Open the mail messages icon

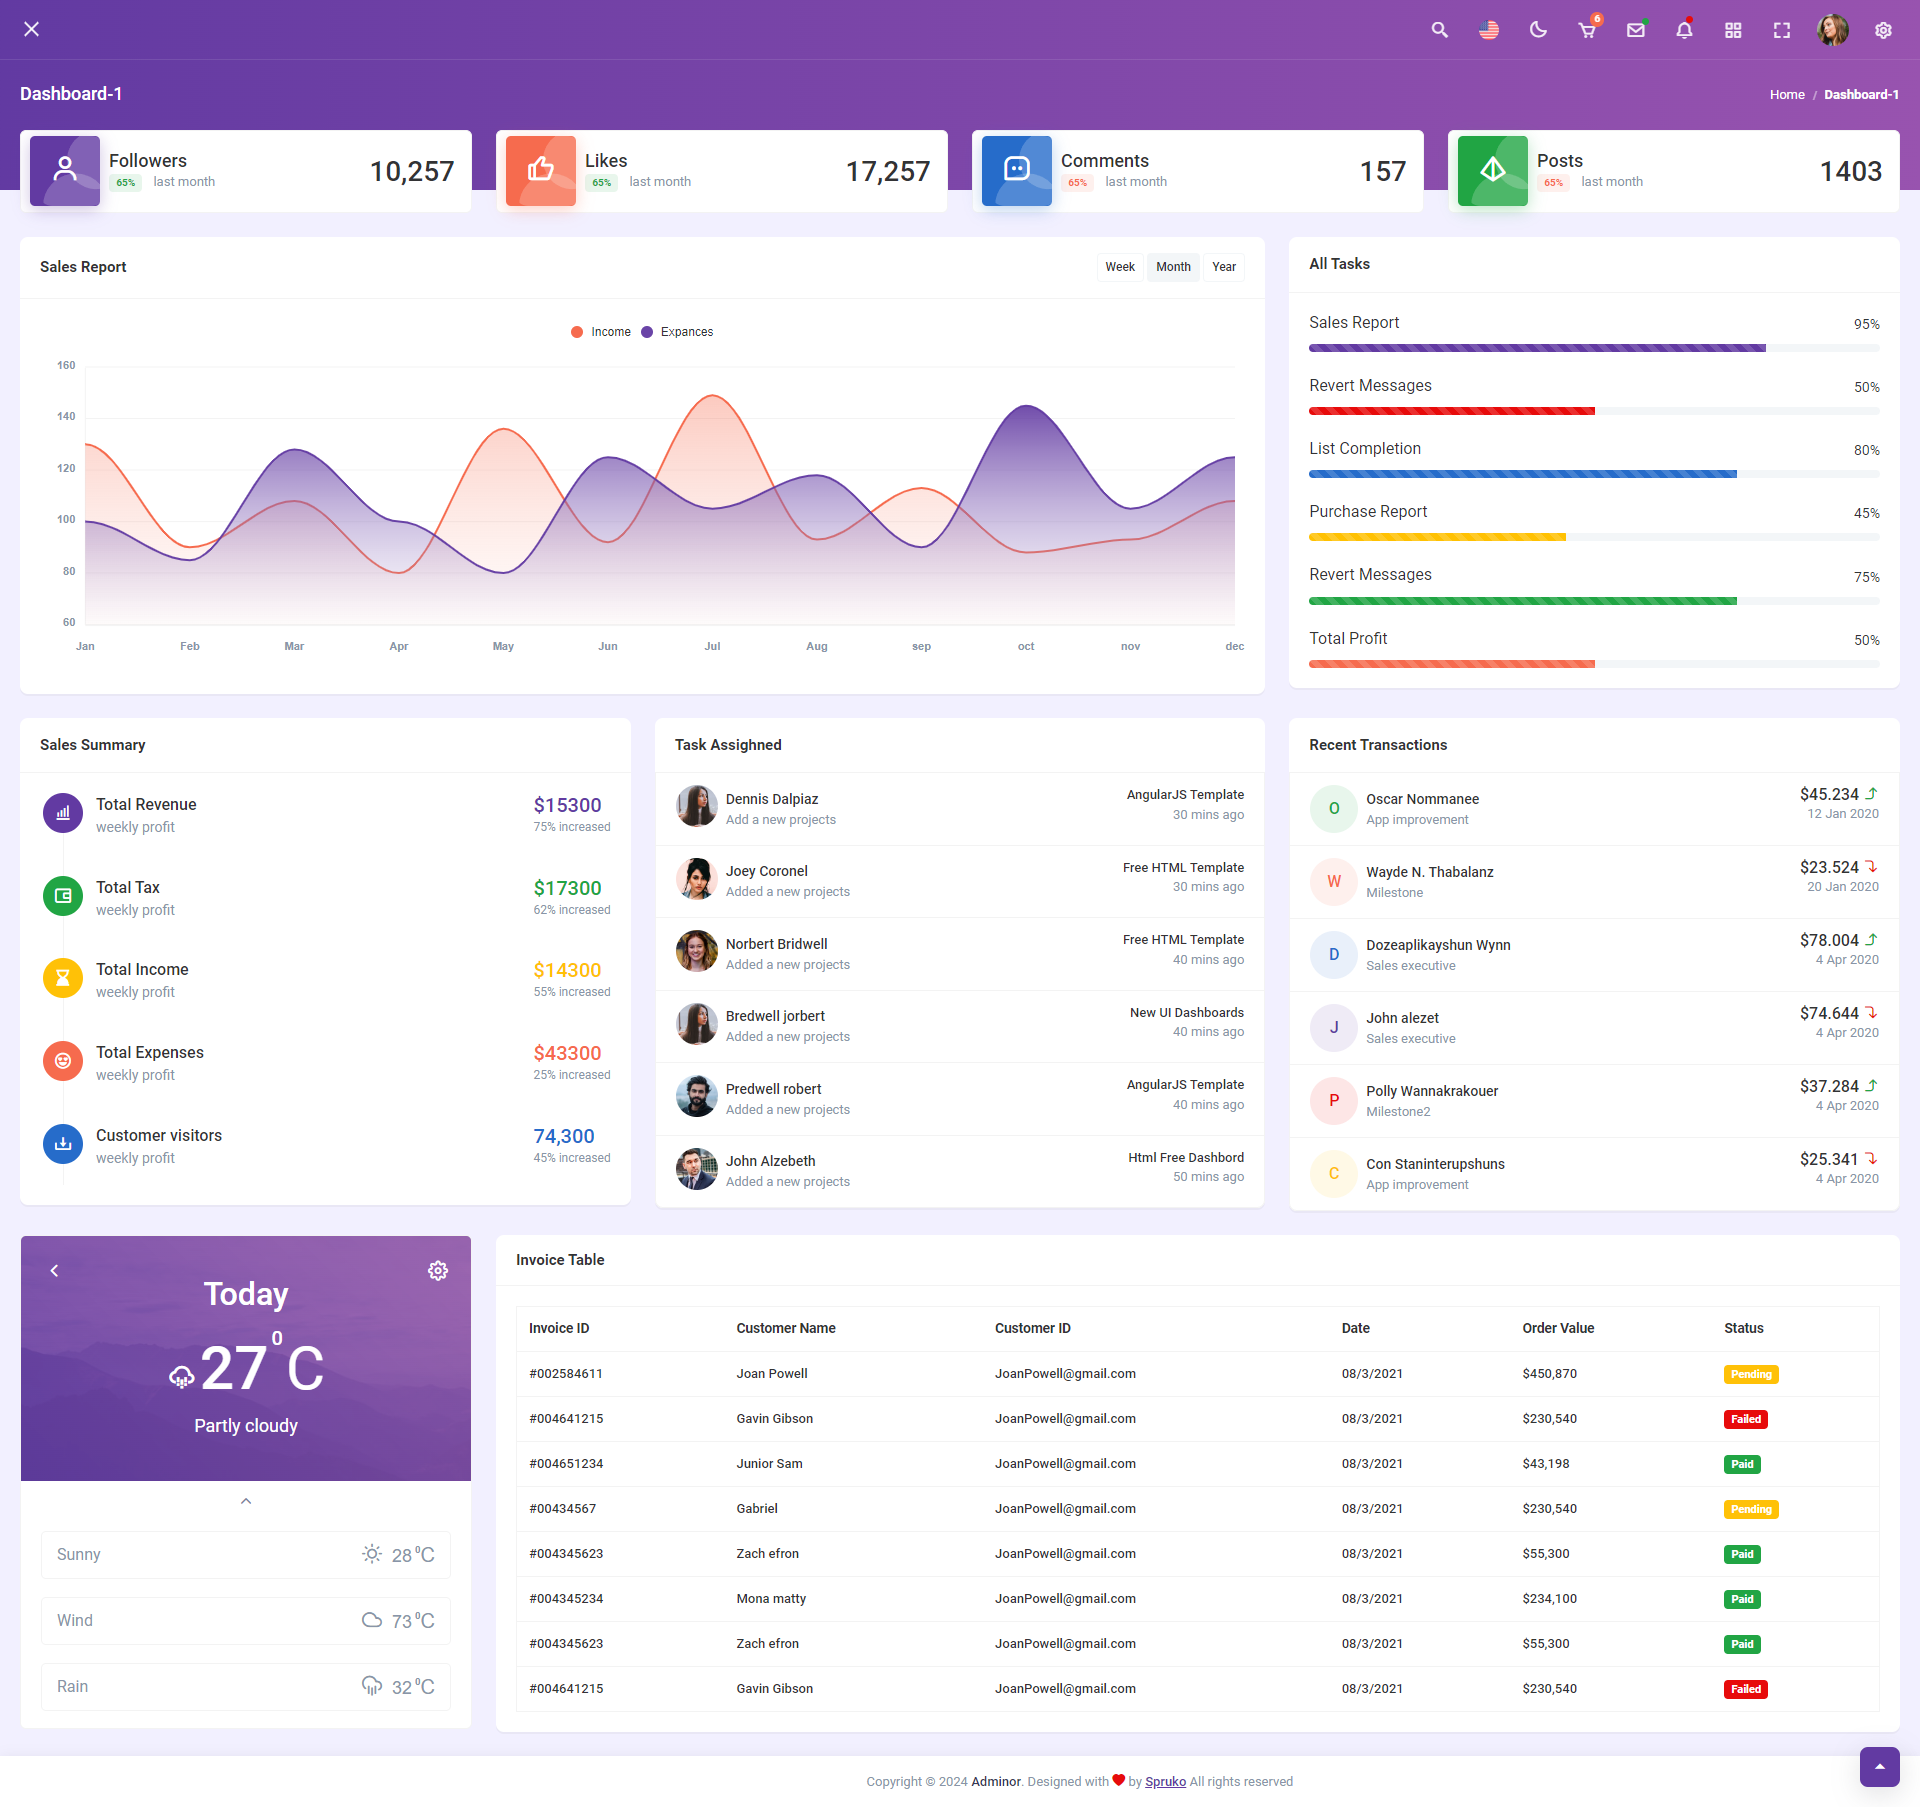pyautogui.click(x=1636, y=30)
